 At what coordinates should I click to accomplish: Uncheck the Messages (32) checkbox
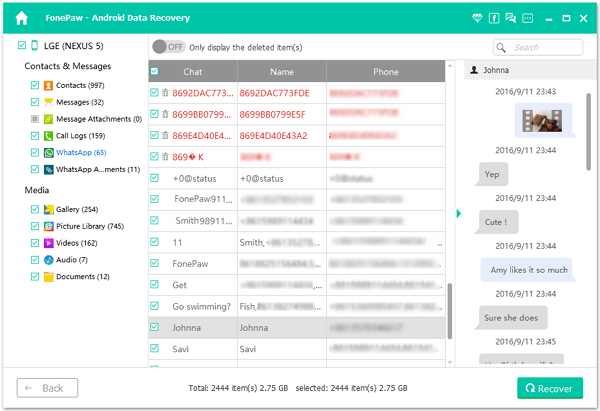tap(35, 102)
